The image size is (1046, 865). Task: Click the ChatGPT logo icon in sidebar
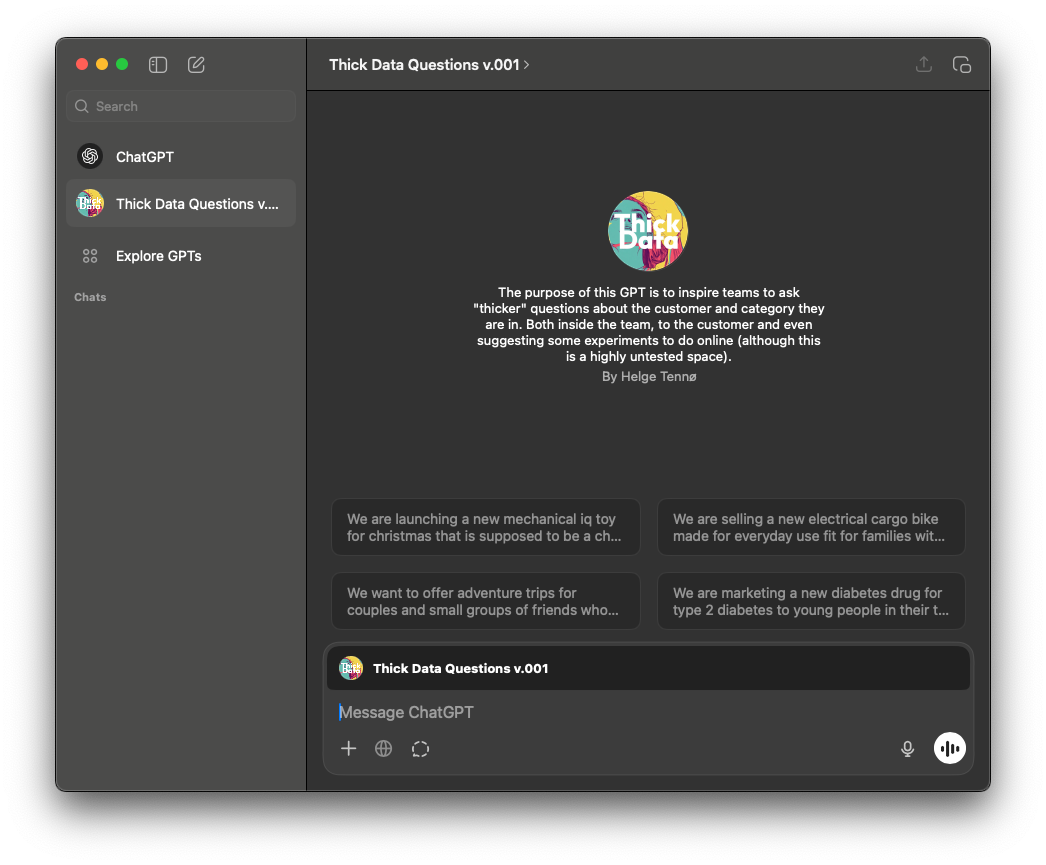tap(90, 157)
